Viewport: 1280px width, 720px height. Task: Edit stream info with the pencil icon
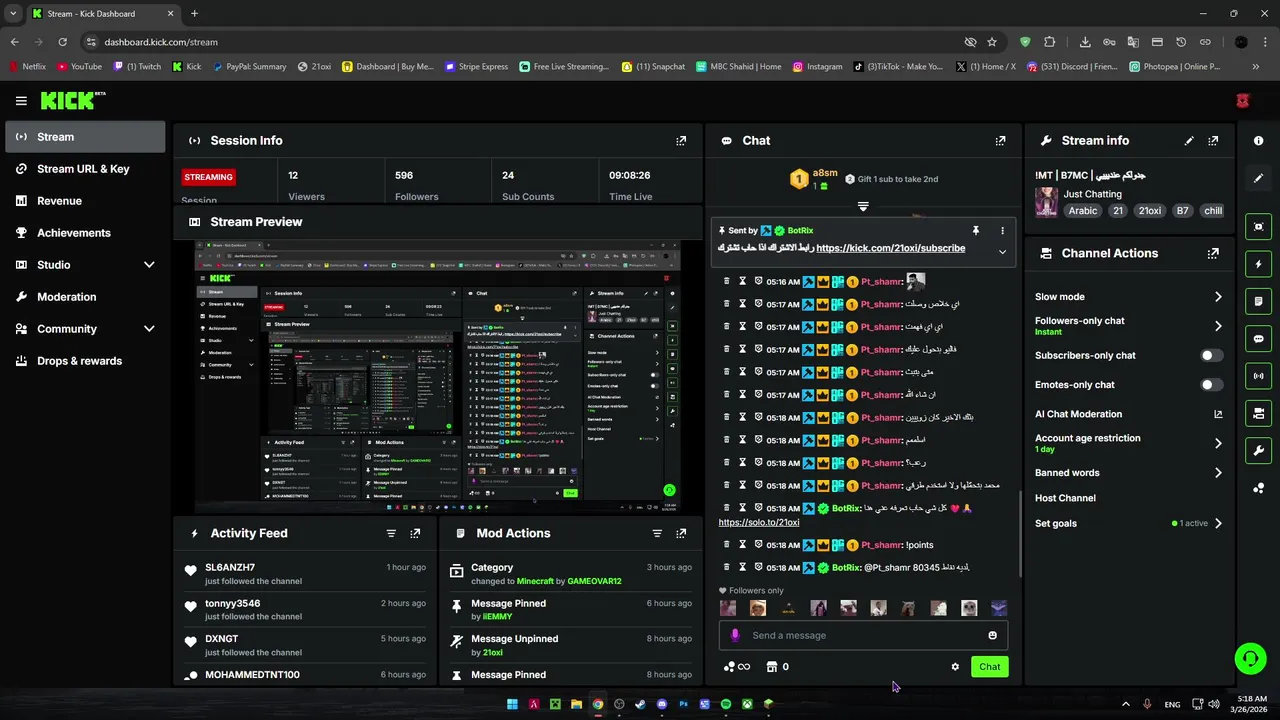tap(1189, 141)
